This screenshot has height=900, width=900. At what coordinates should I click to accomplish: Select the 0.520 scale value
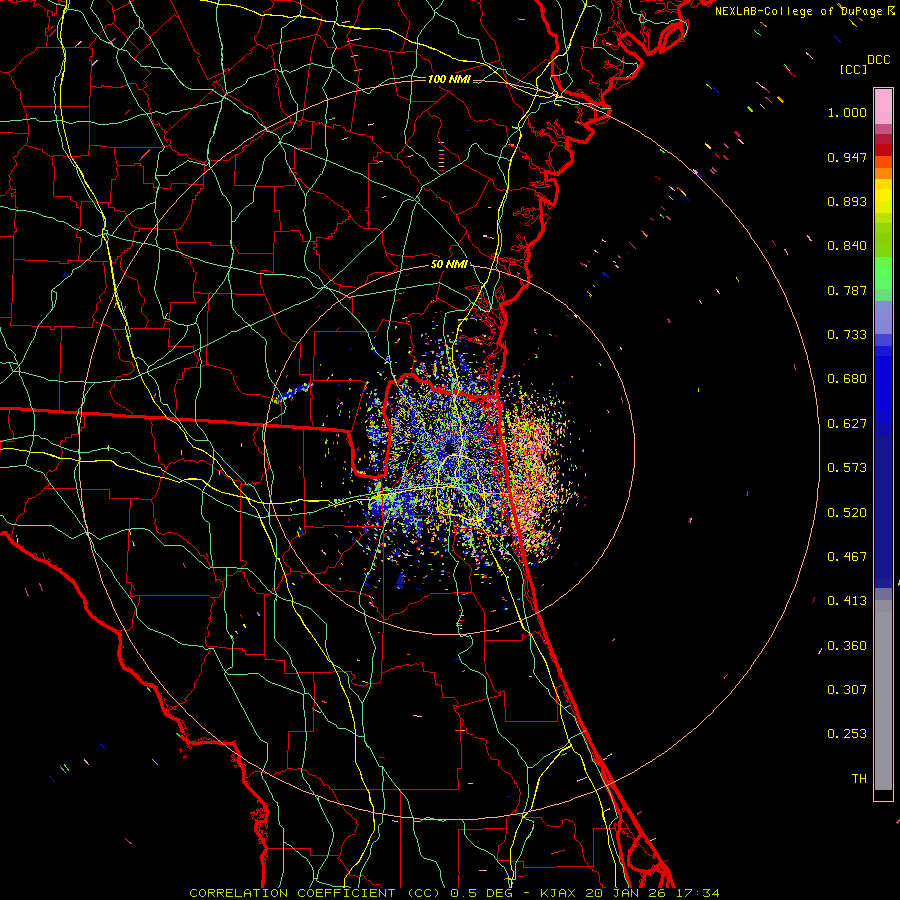[x=847, y=513]
